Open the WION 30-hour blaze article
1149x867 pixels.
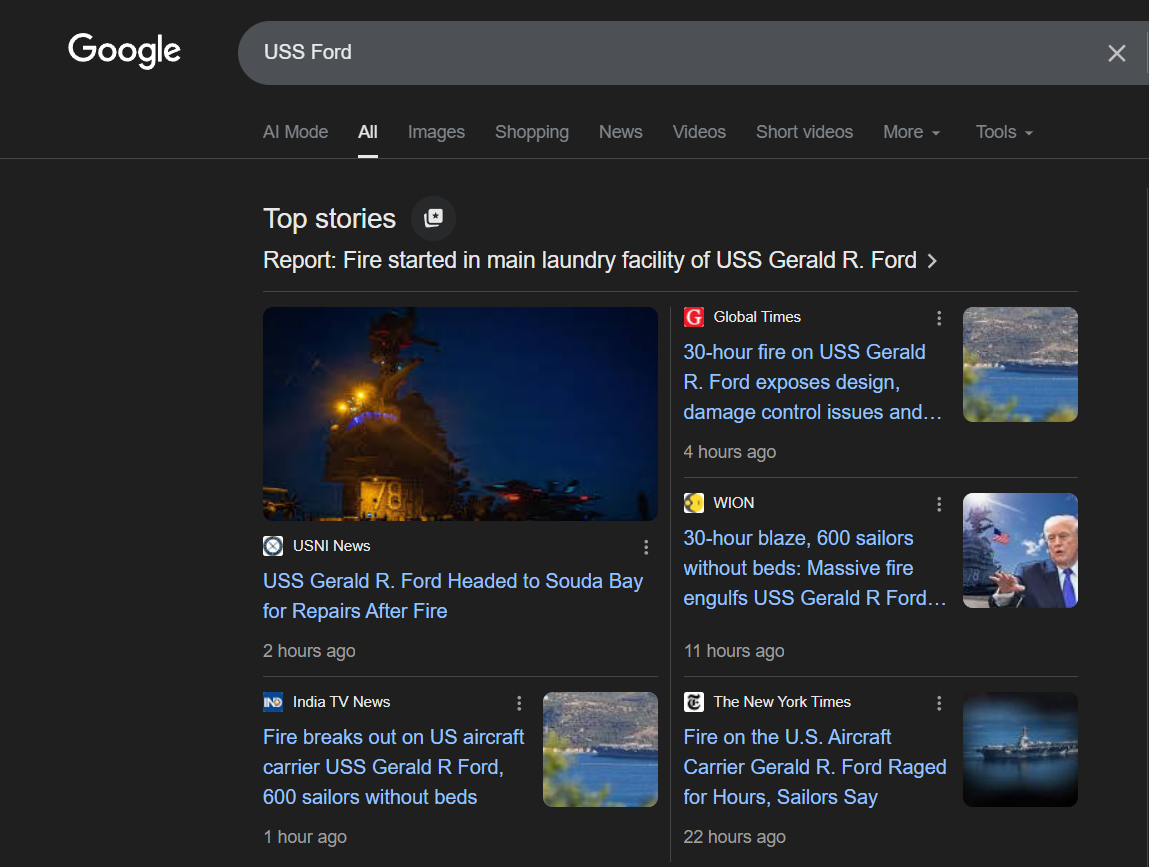pos(814,568)
